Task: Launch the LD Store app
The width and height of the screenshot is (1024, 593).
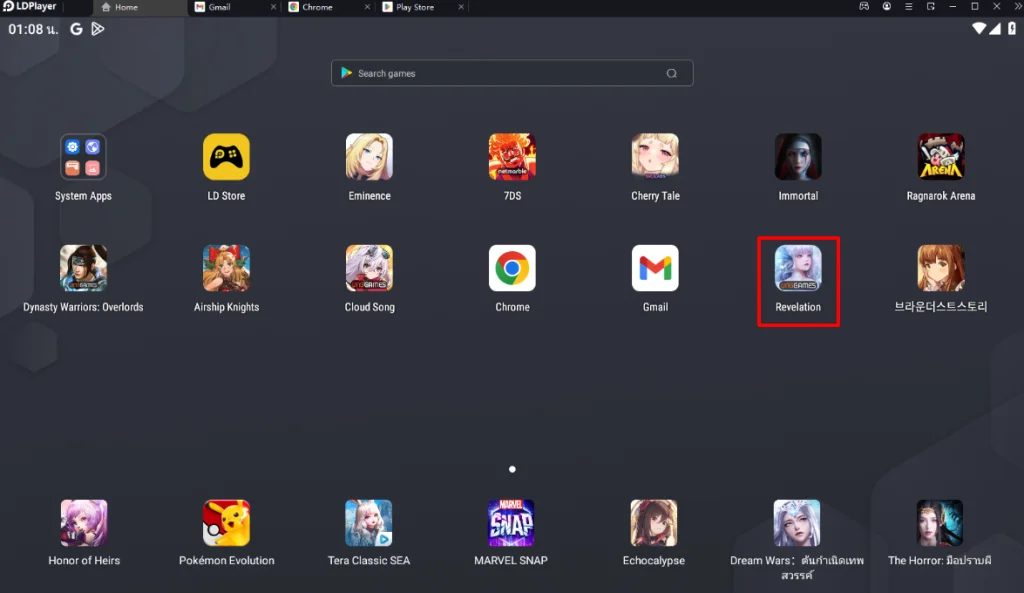Action: tap(226, 157)
